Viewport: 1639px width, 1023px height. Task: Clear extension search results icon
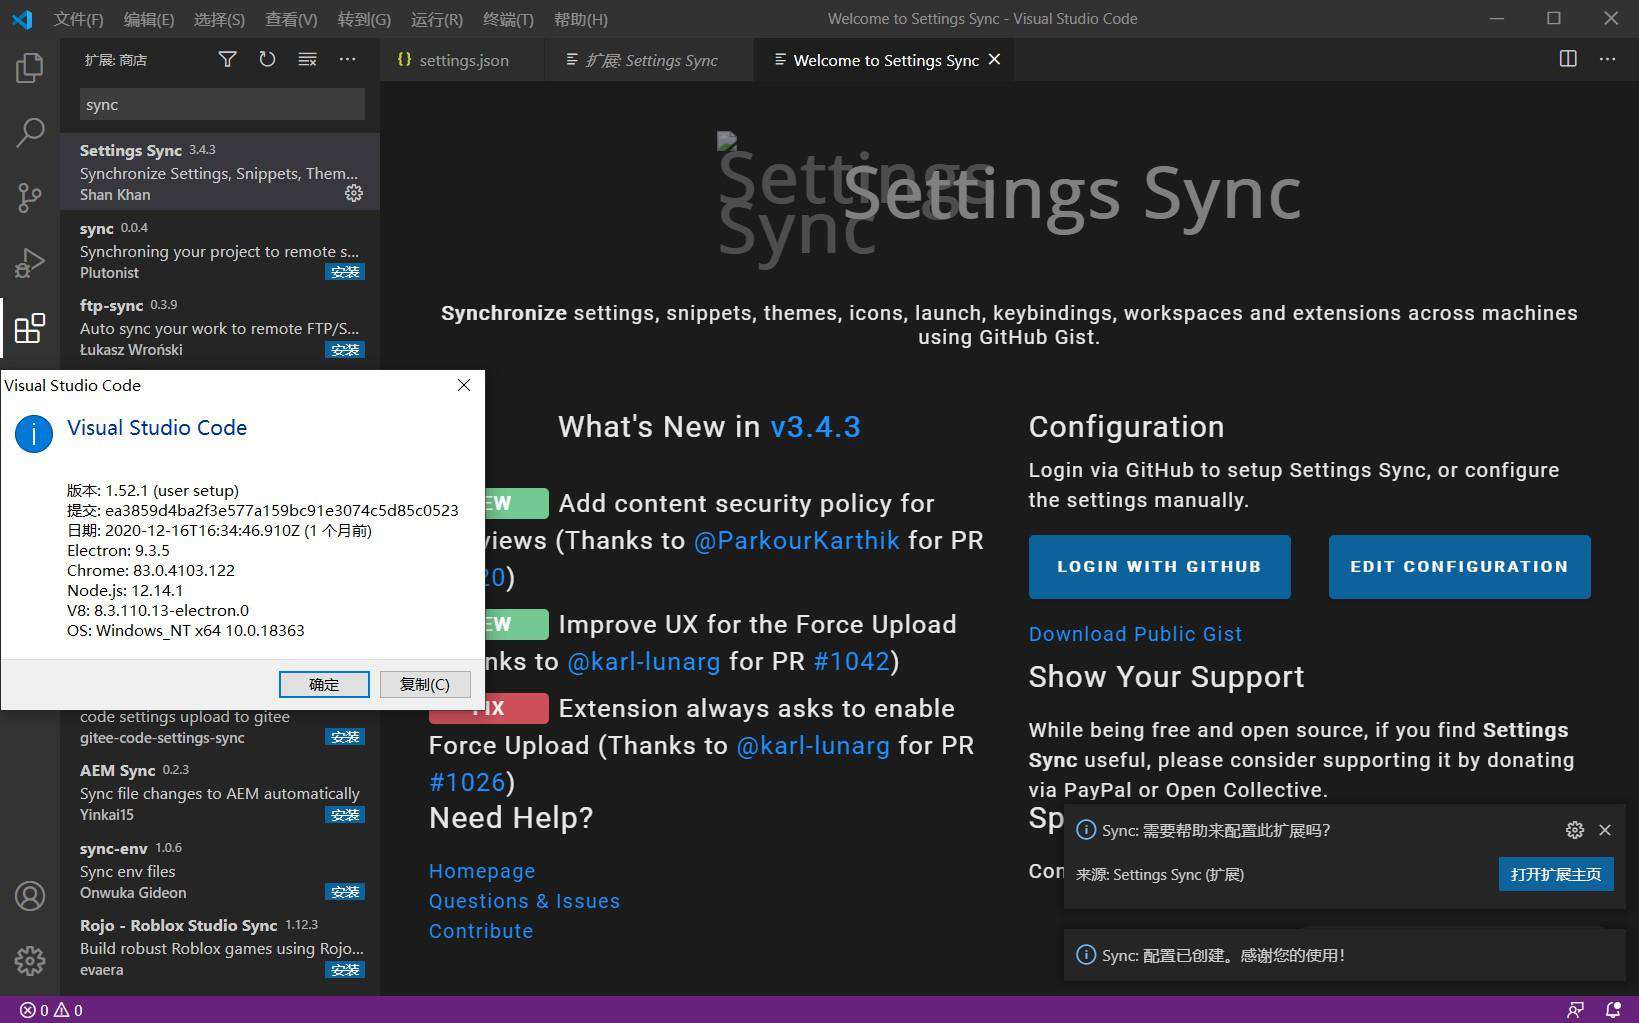pos(307,60)
